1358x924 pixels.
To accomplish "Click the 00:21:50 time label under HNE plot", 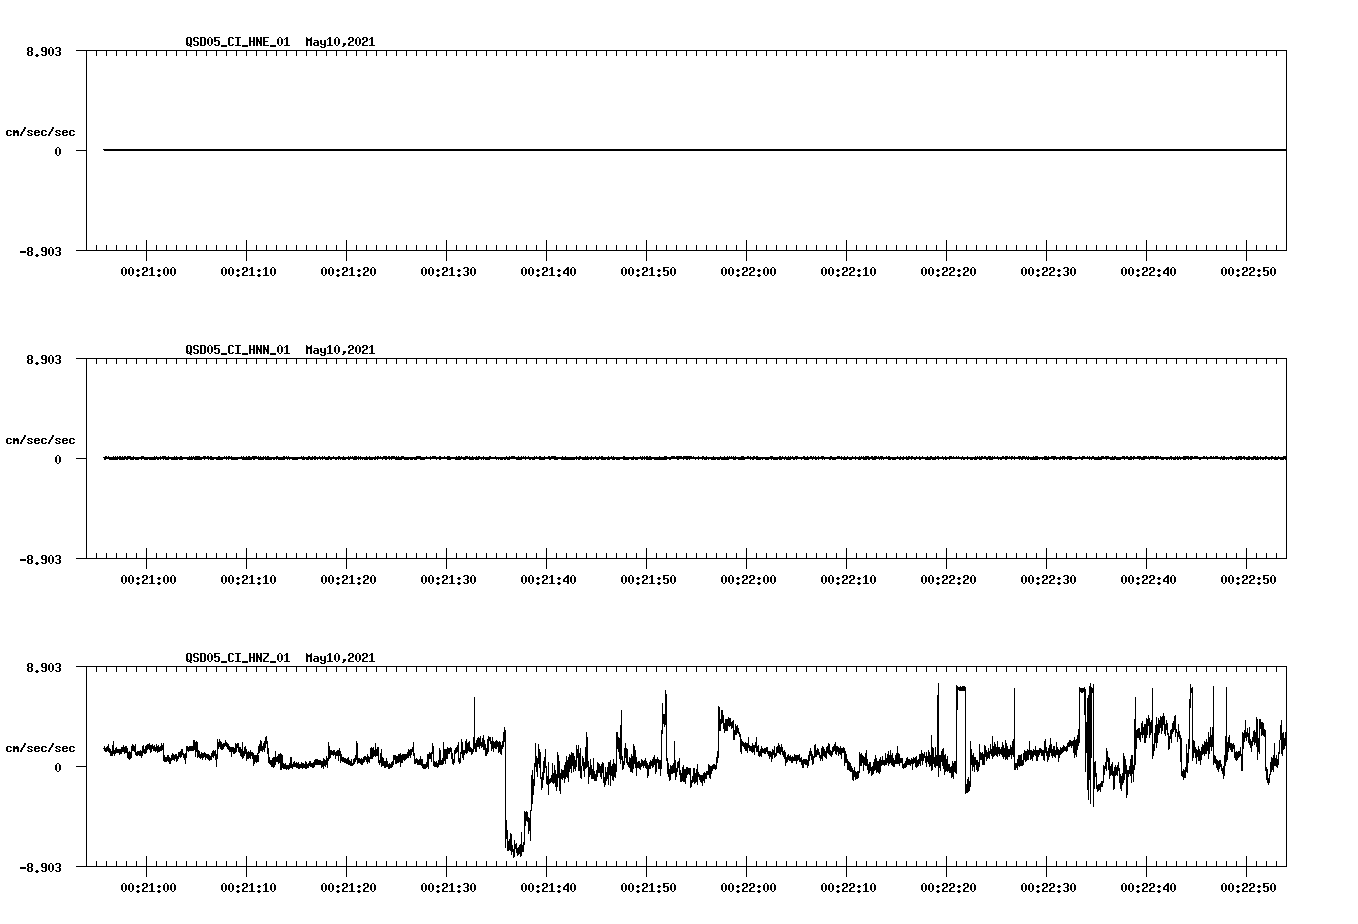I will pyautogui.click(x=648, y=272).
